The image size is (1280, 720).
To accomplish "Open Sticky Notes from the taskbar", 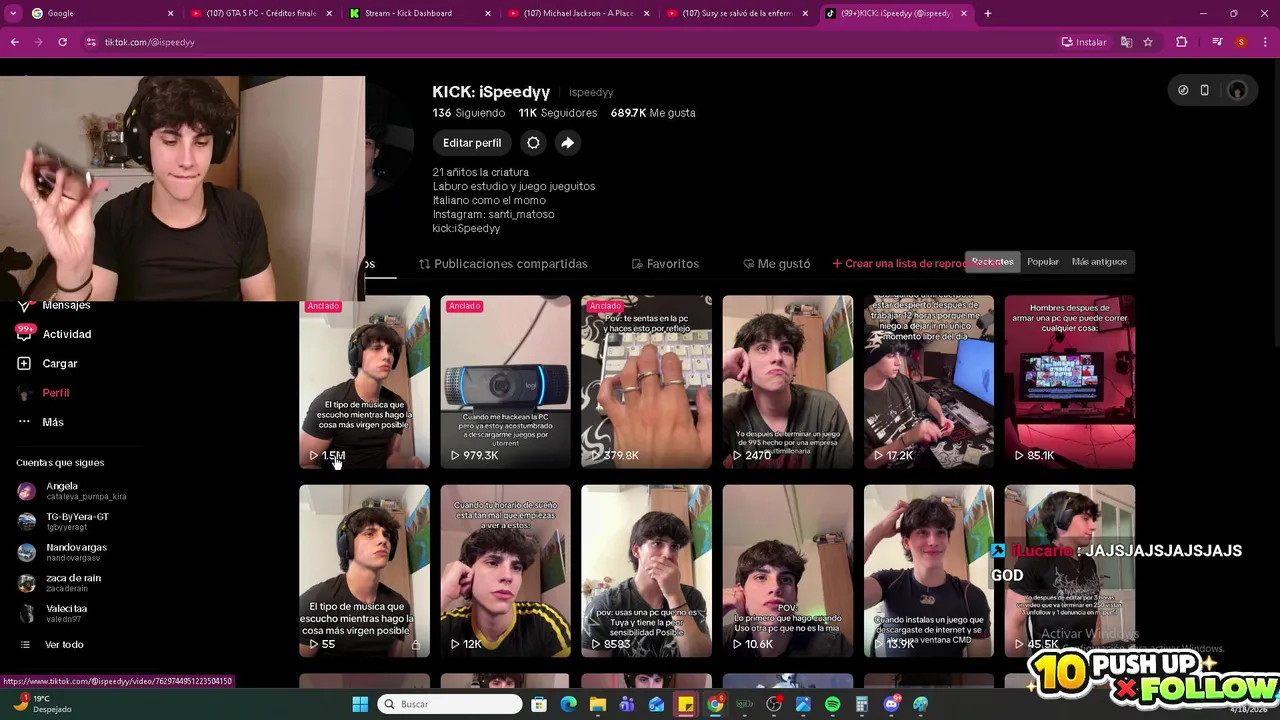I will tap(686, 704).
